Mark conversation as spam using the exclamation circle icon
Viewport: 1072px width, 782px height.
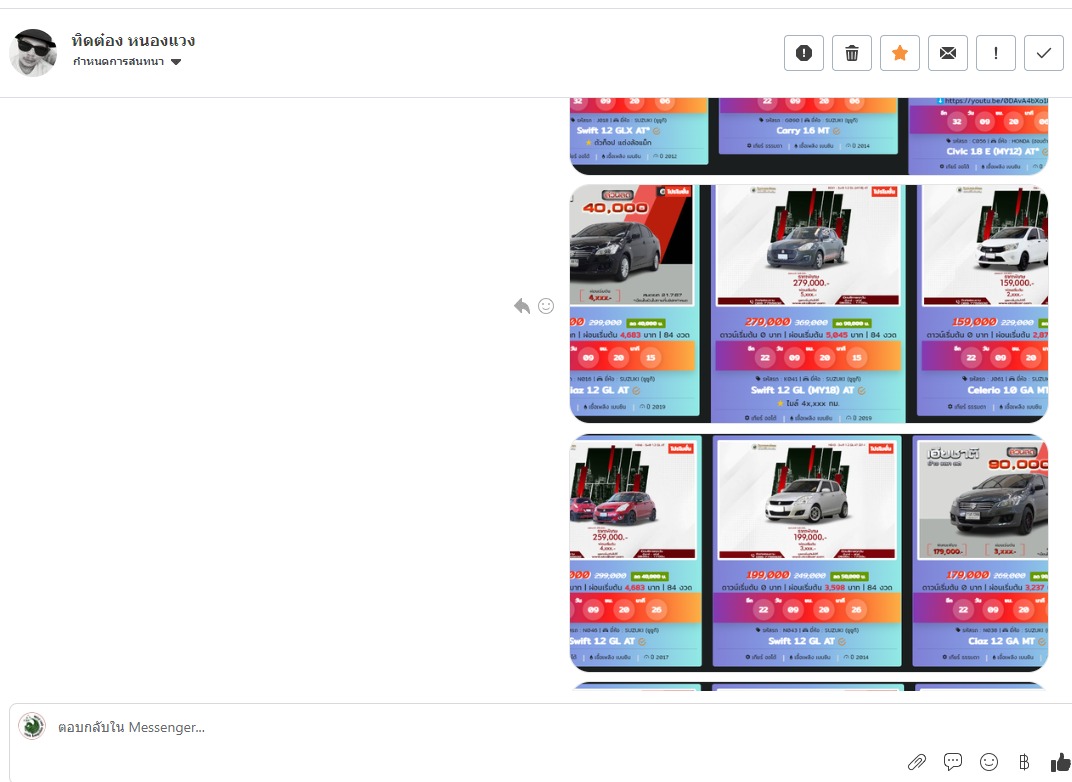[x=803, y=53]
